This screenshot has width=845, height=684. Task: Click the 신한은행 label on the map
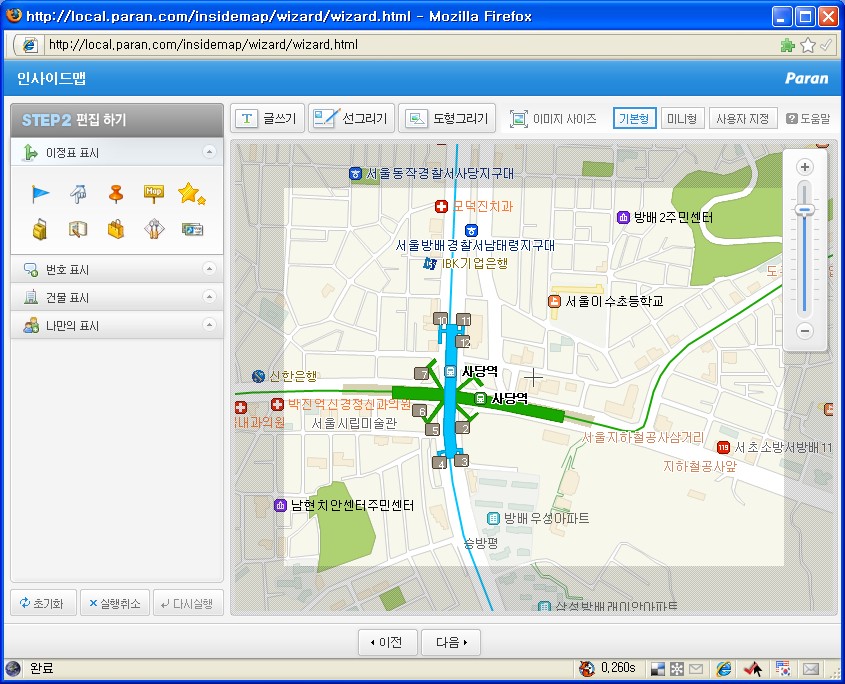293,376
